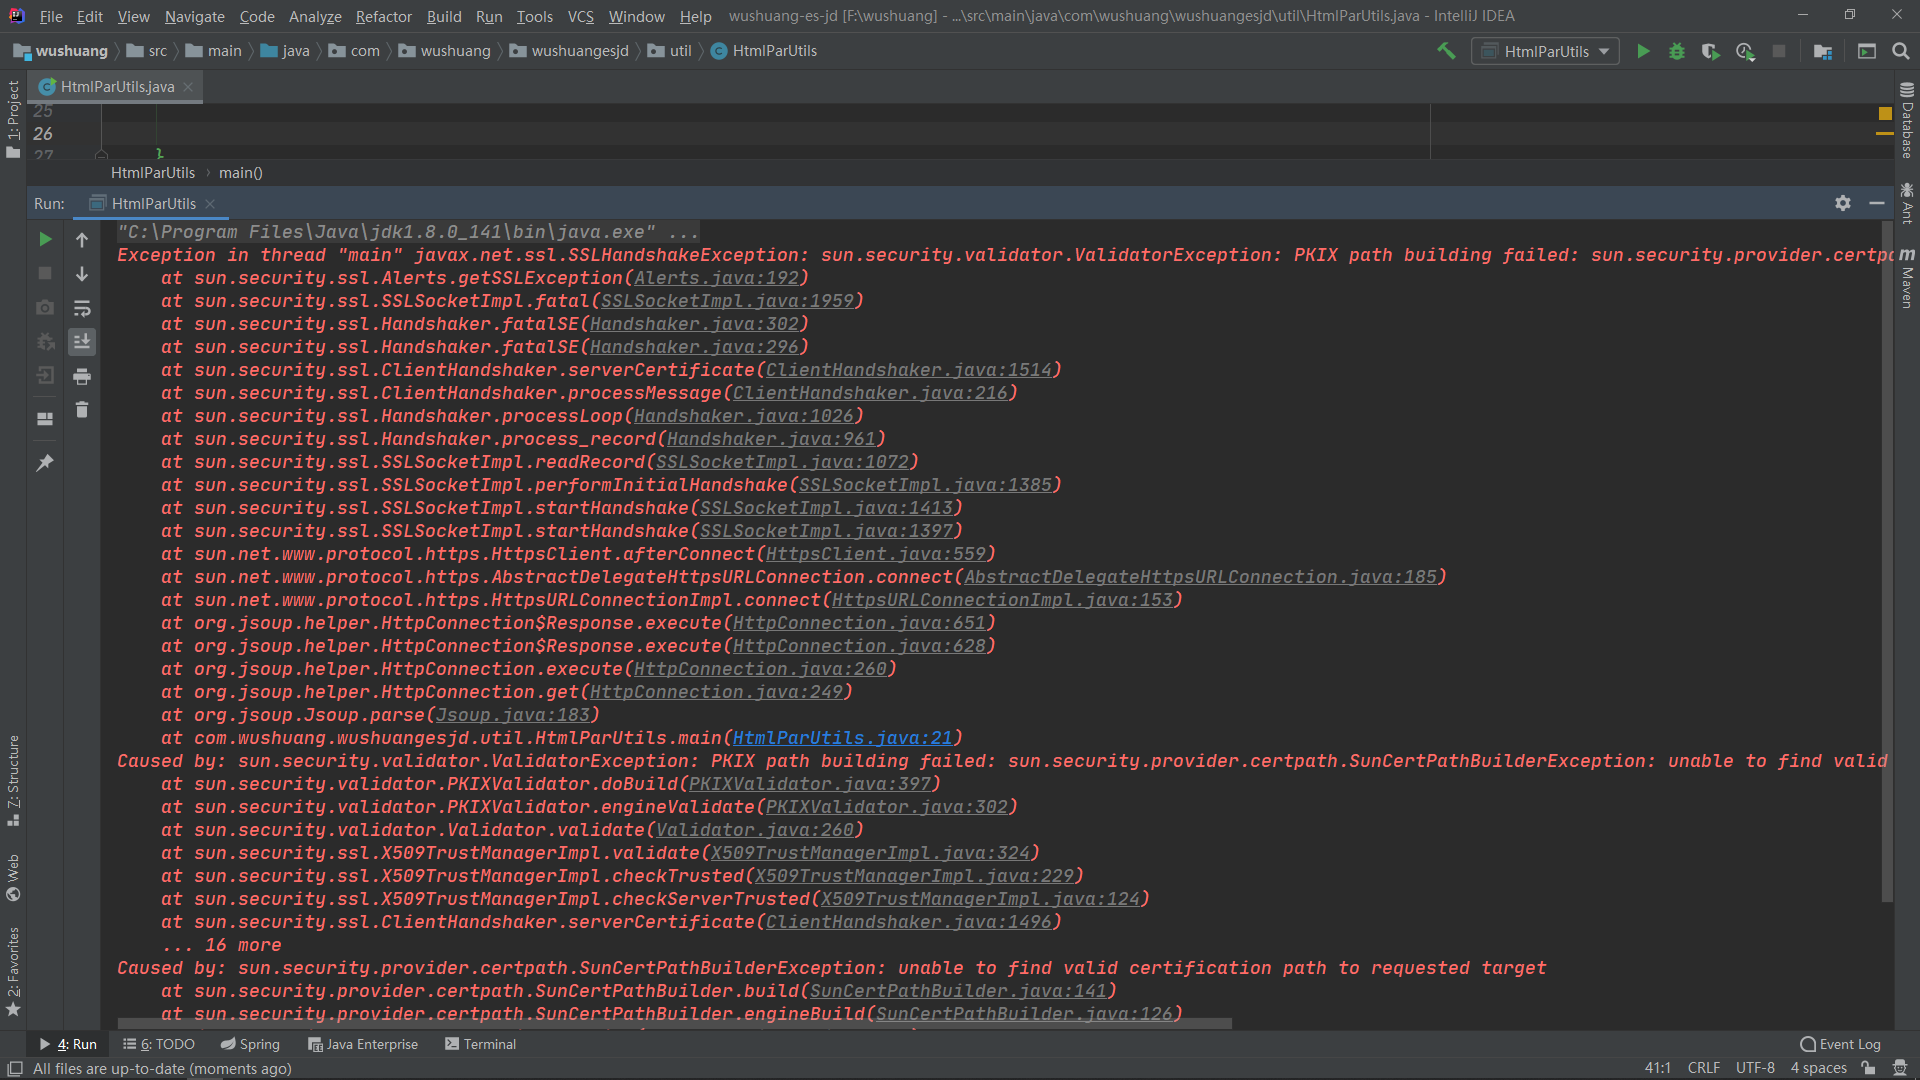
Task: Toggle scroll to end of console
Action: [82, 342]
